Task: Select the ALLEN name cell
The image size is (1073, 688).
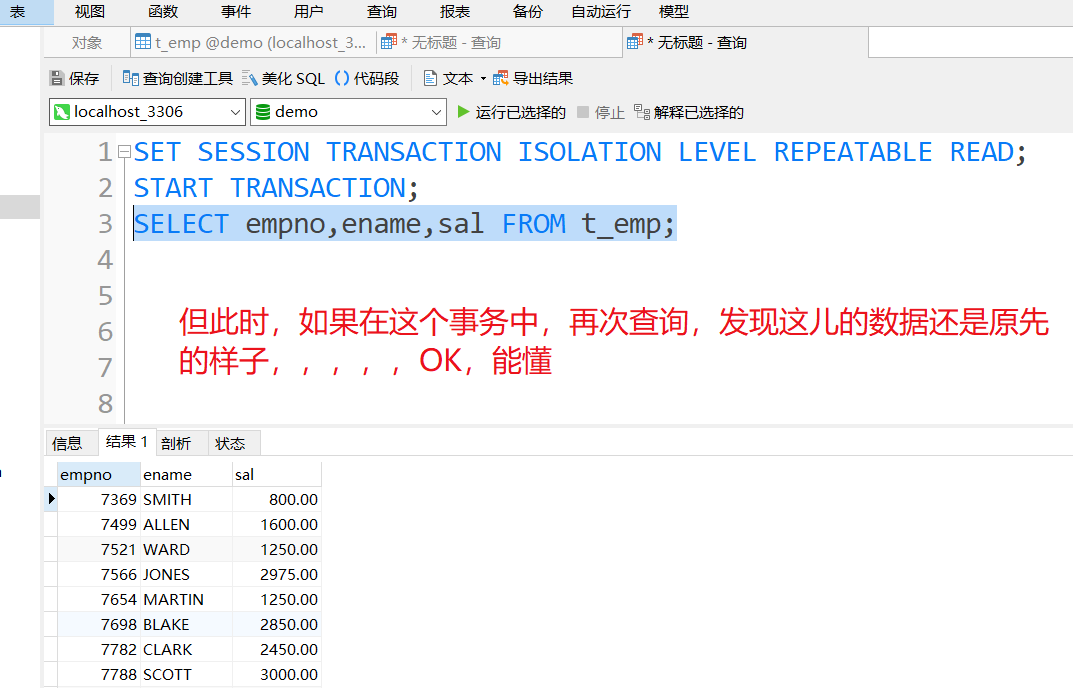Action: pos(186,524)
